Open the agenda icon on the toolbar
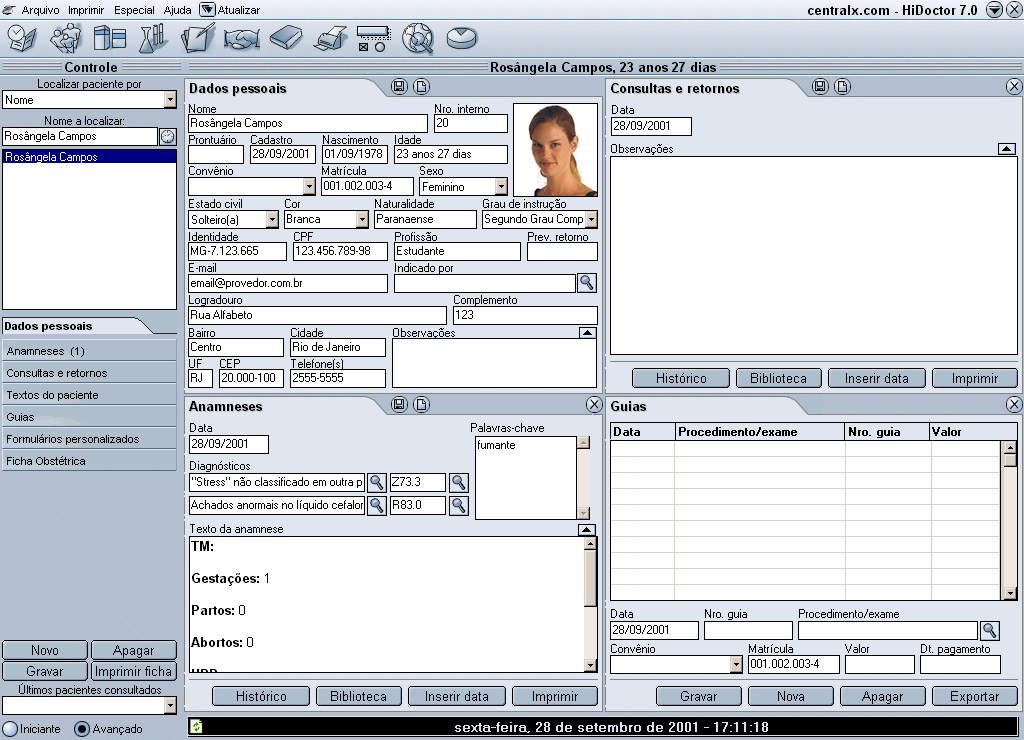Screen dimensions: 1024x740 [x=21, y=39]
